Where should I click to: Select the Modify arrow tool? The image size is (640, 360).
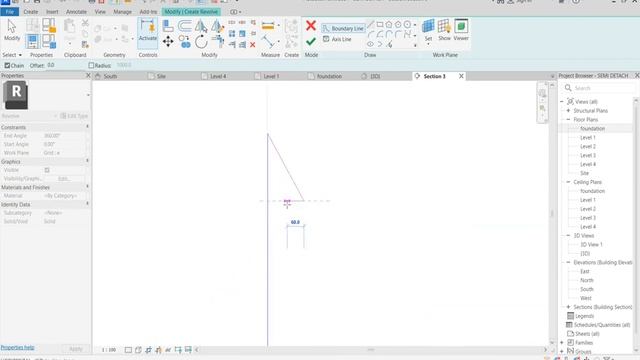pyautogui.click(x=12, y=30)
